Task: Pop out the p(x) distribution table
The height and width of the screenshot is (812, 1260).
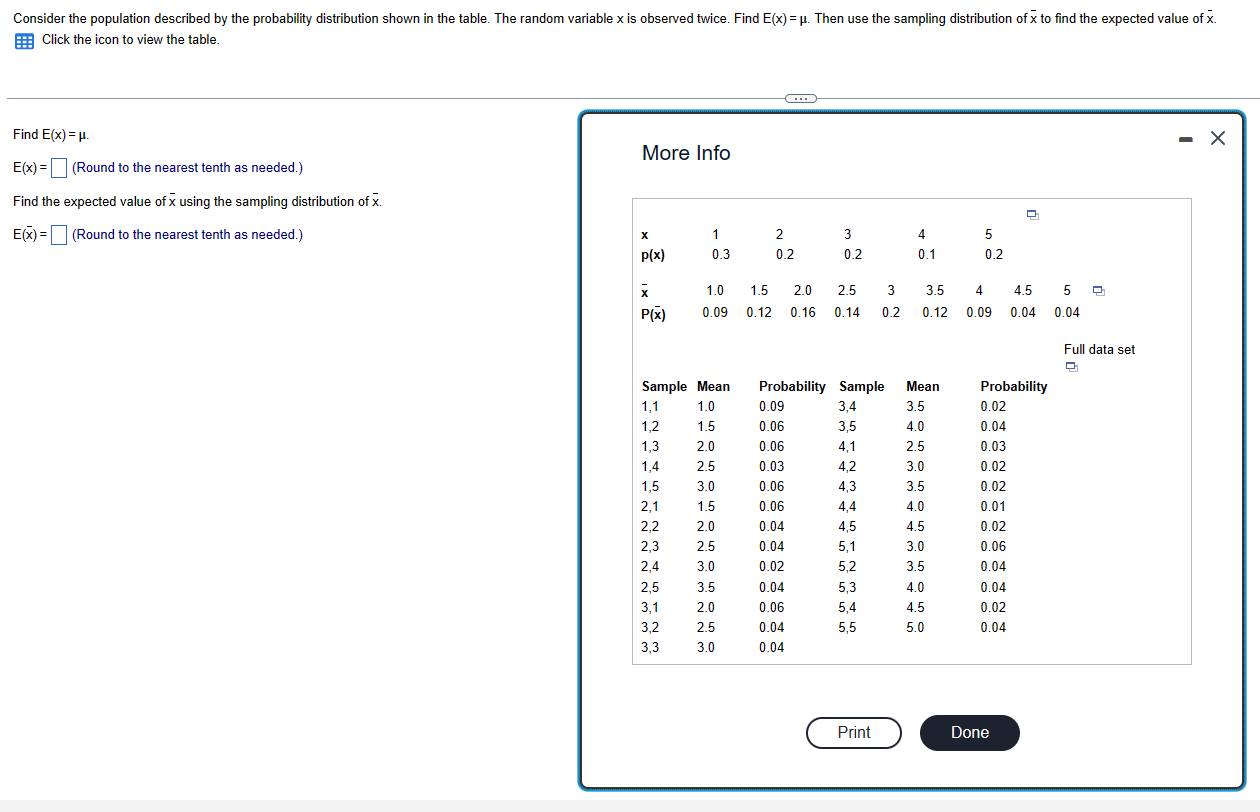Action: (x=1033, y=215)
